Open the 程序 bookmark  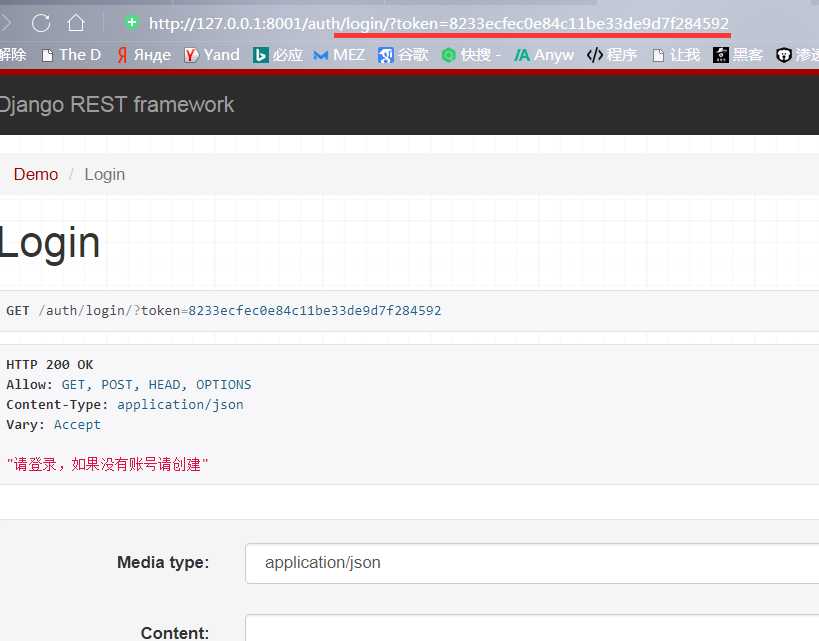612,55
